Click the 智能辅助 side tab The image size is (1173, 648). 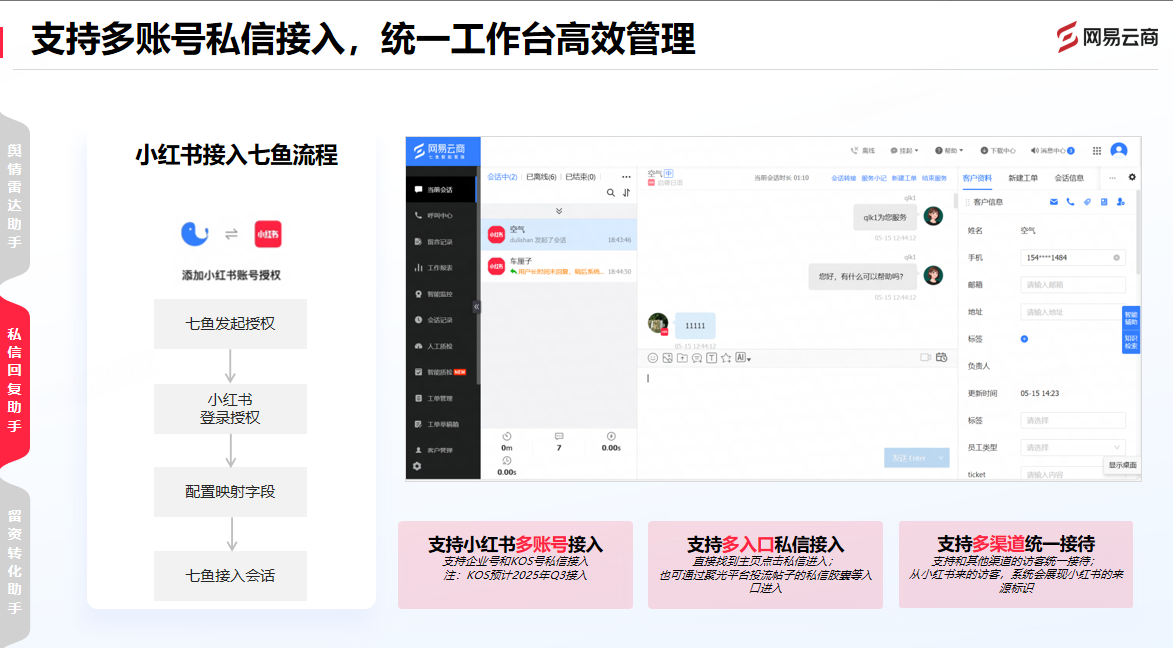[1130, 318]
